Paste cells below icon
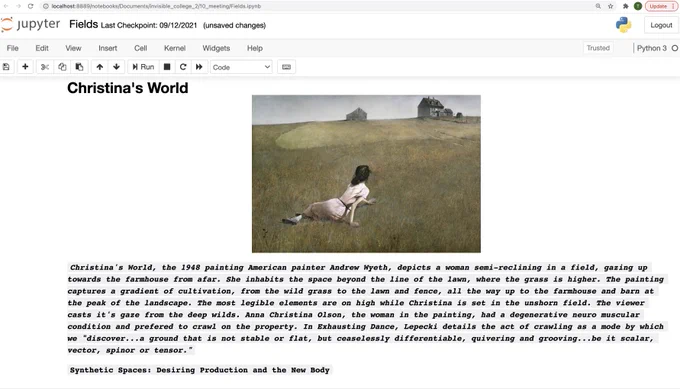680x389 pixels. [79, 67]
